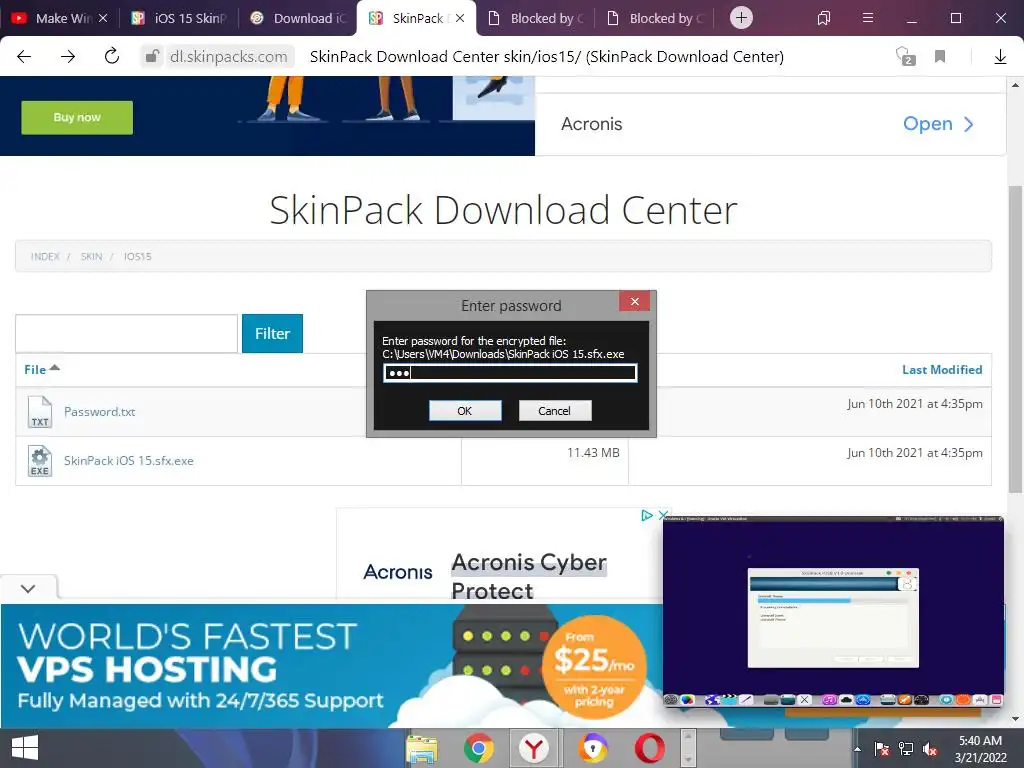
Task: Click the page vertical scrollbar
Action: (1016, 339)
